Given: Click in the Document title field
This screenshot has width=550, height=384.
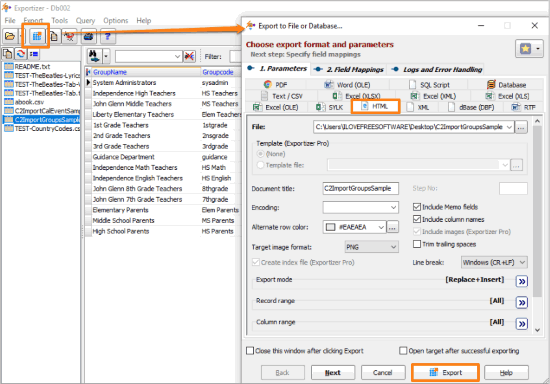Looking at the screenshot, I should click(x=361, y=188).
